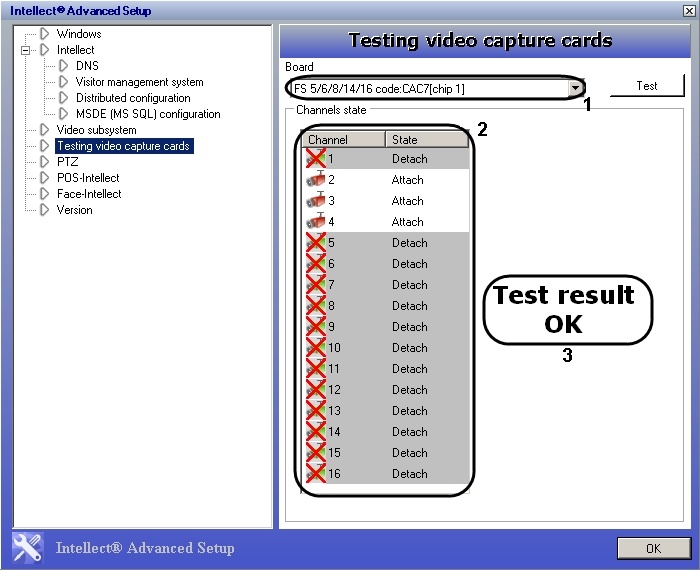
Task: Close the Advanced Setup window
Action: click(689, 11)
